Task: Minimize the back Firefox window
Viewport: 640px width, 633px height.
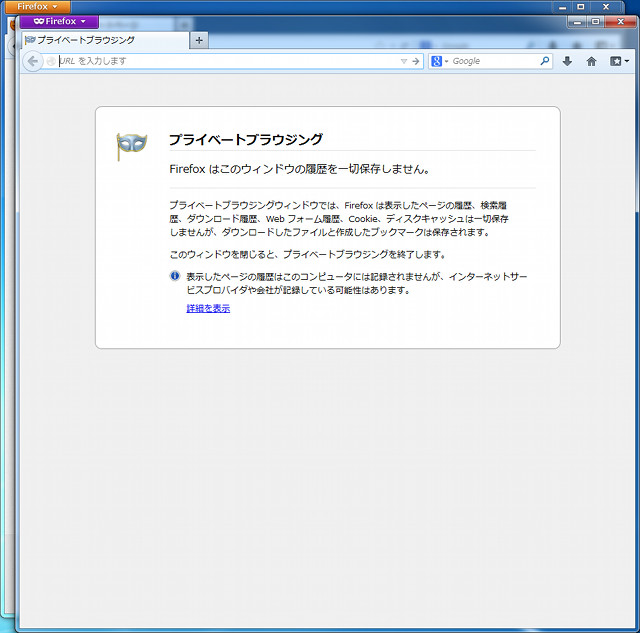Action: pyautogui.click(x=562, y=7)
